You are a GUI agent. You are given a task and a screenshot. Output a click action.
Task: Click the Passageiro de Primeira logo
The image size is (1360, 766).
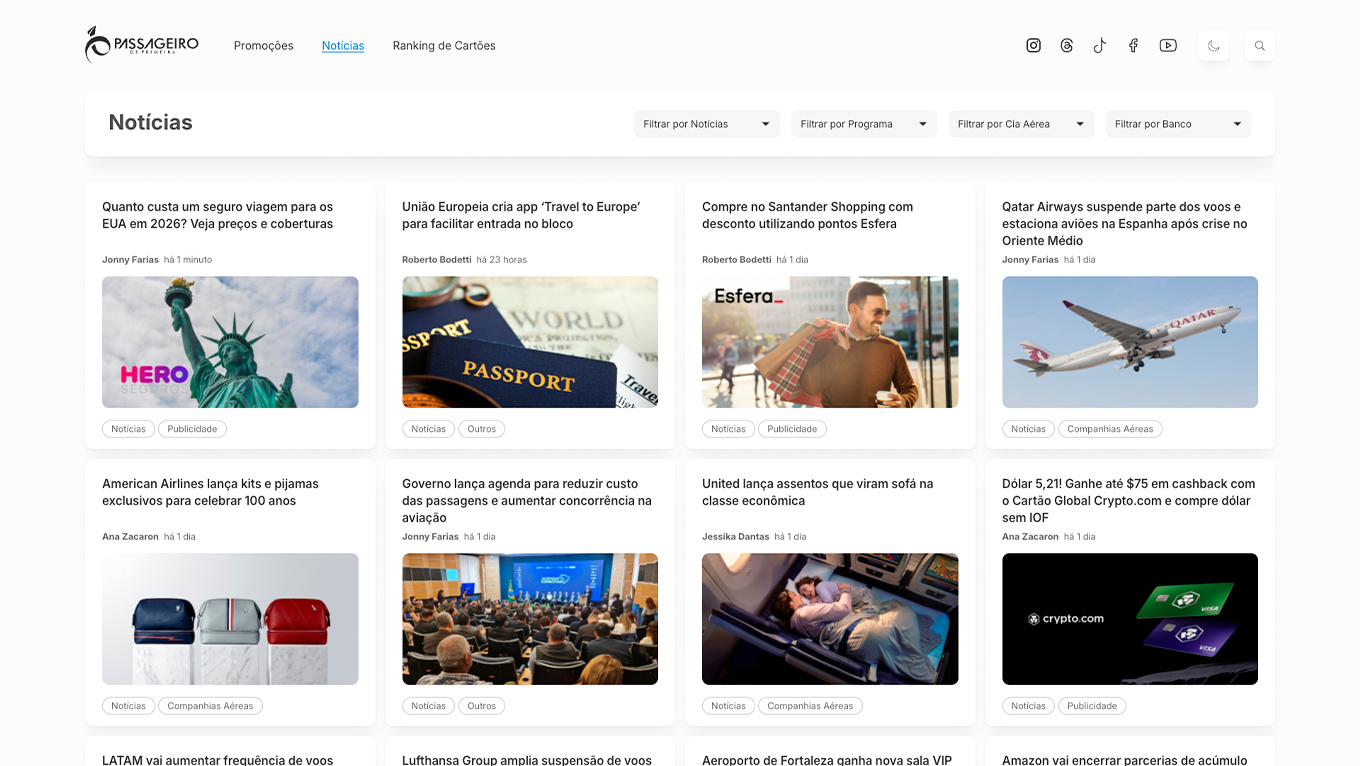[141, 44]
